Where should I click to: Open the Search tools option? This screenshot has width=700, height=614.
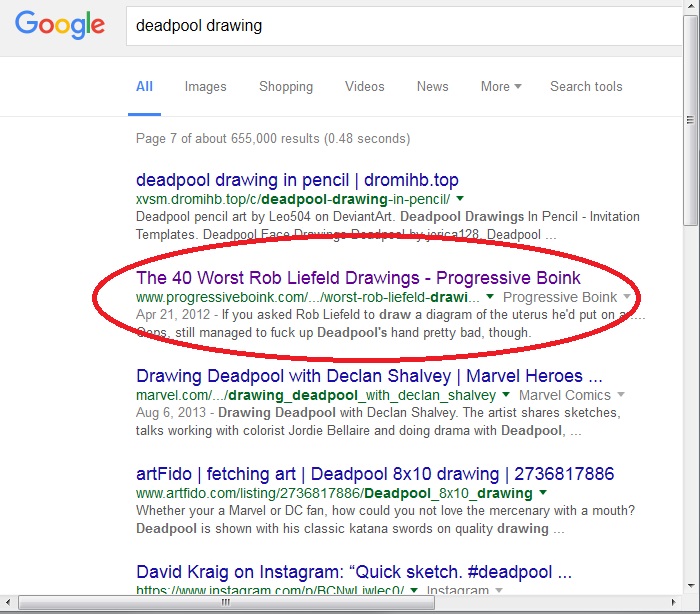point(586,86)
